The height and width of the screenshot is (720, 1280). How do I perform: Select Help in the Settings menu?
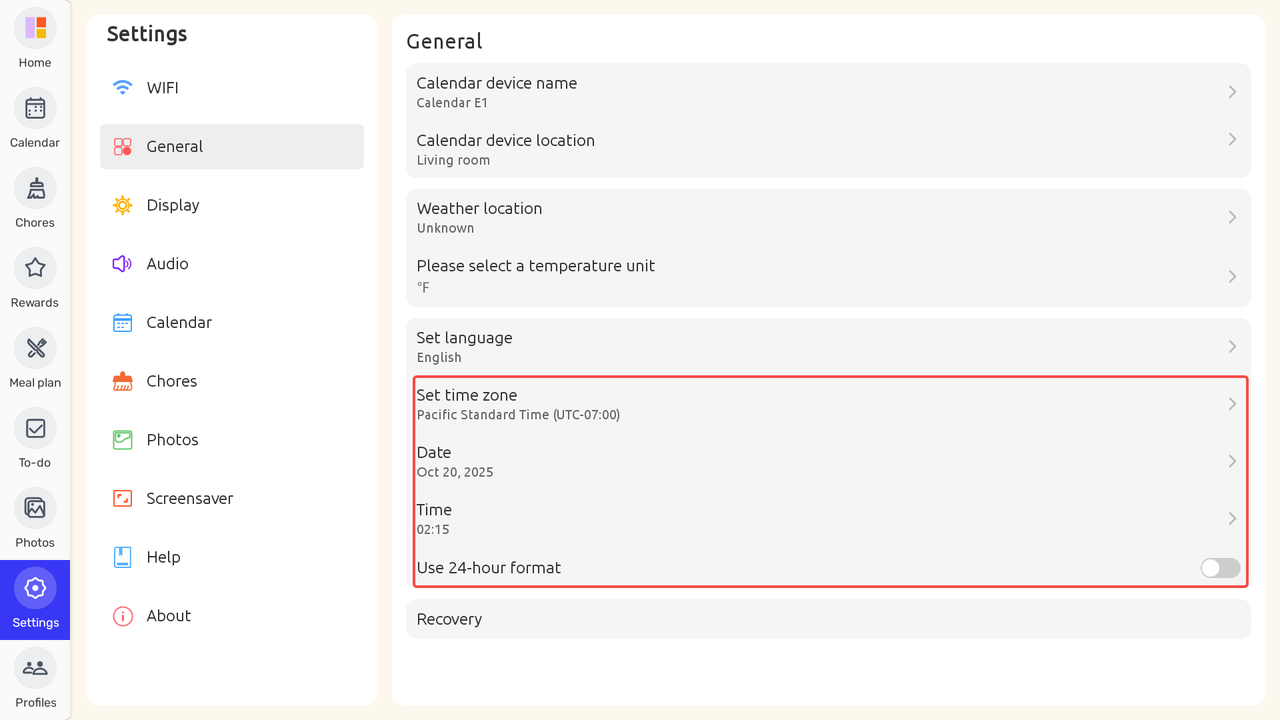(x=163, y=557)
